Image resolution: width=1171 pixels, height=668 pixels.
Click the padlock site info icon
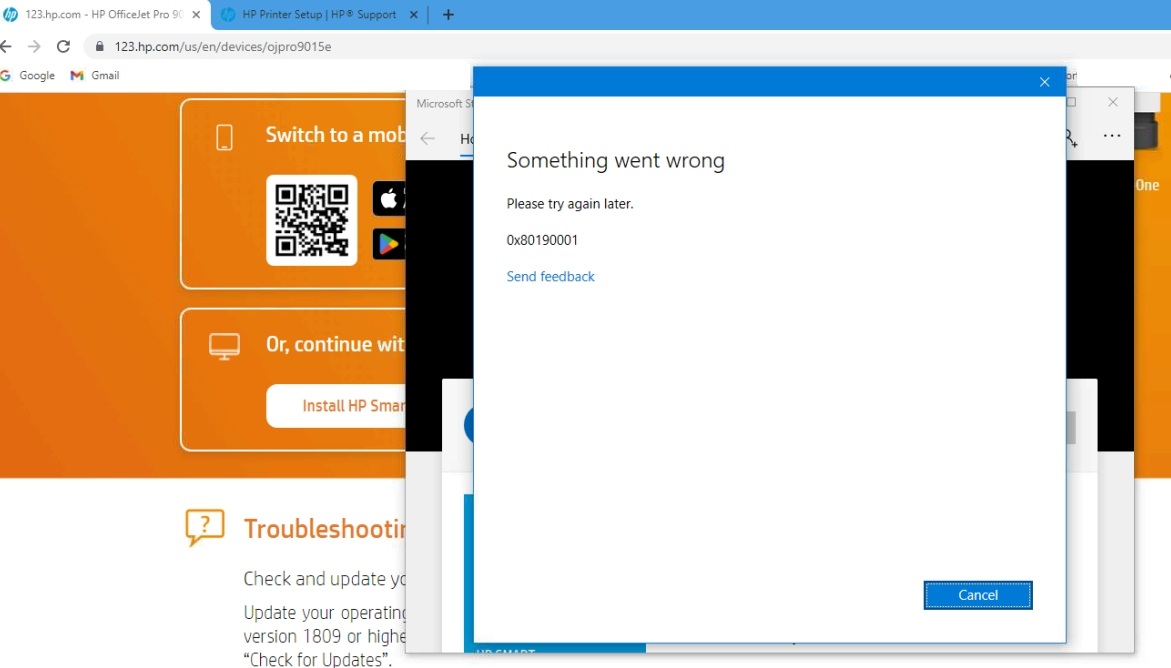click(99, 47)
